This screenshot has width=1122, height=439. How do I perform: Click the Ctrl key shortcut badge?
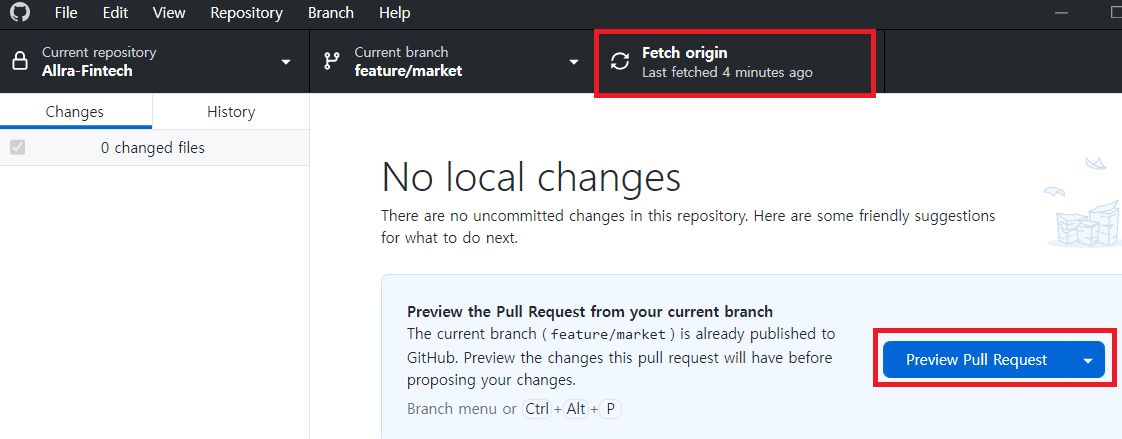(537, 409)
